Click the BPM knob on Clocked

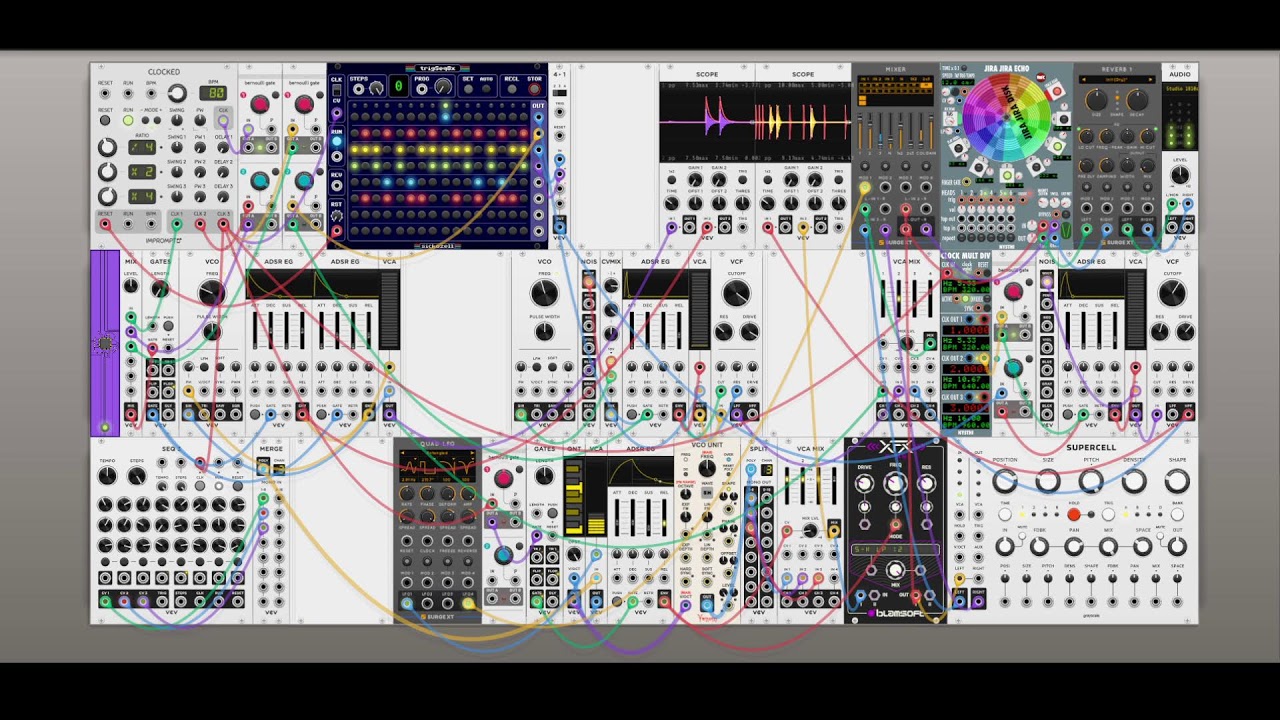click(177, 93)
